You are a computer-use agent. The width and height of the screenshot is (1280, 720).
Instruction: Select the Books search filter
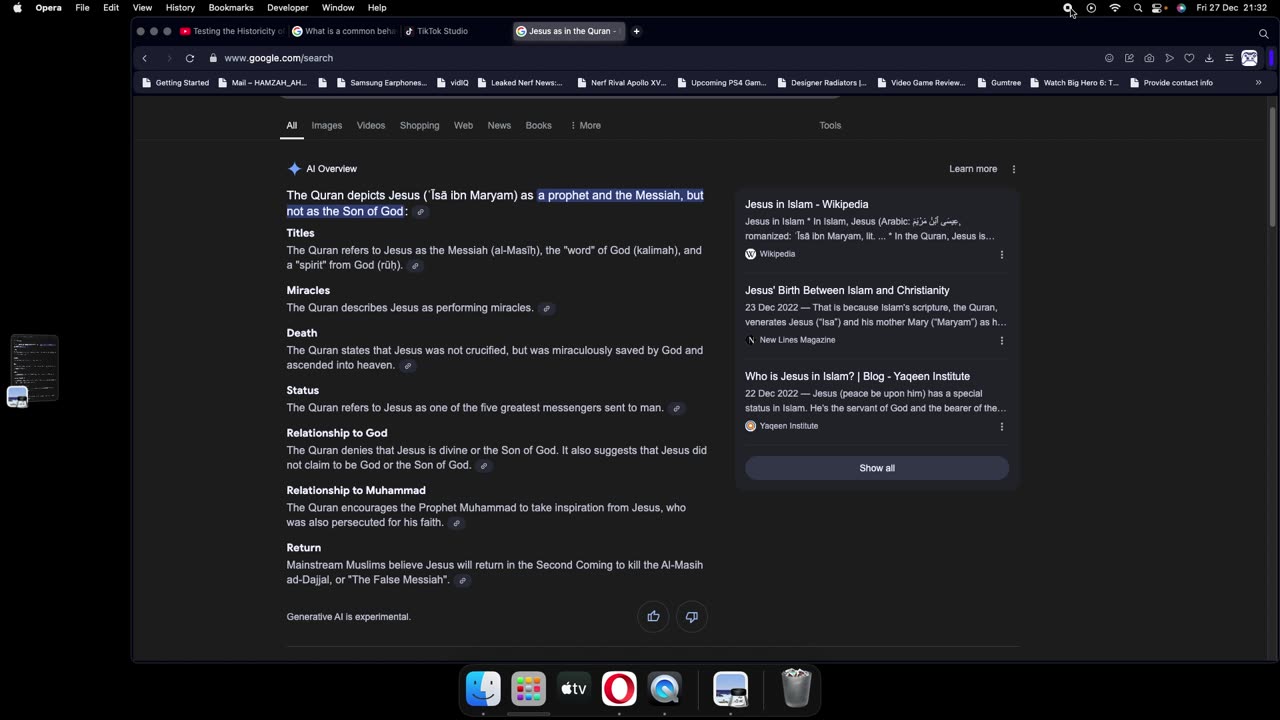538,125
